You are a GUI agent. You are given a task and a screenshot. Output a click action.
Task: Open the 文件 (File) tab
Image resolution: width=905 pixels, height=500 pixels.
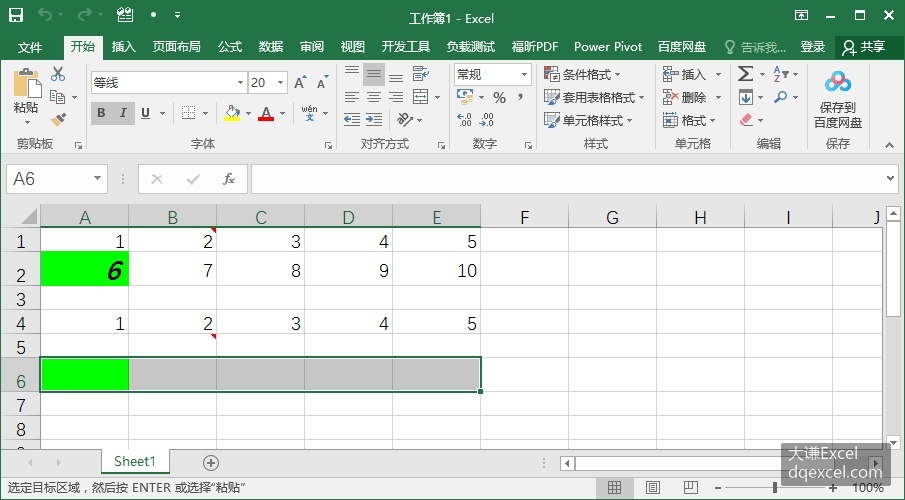point(29,47)
